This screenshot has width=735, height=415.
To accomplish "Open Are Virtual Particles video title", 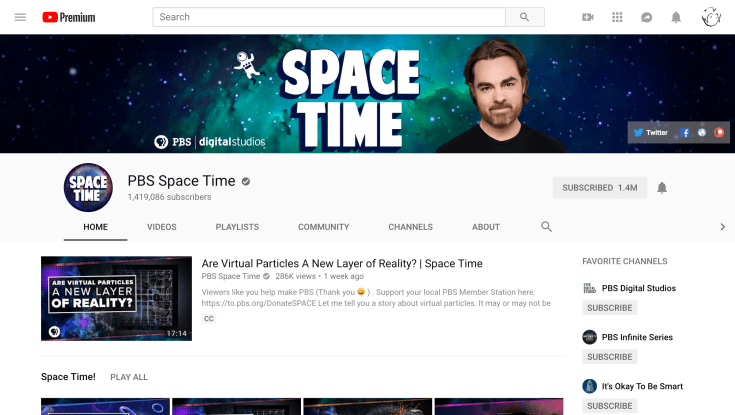I will pos(342,264).
